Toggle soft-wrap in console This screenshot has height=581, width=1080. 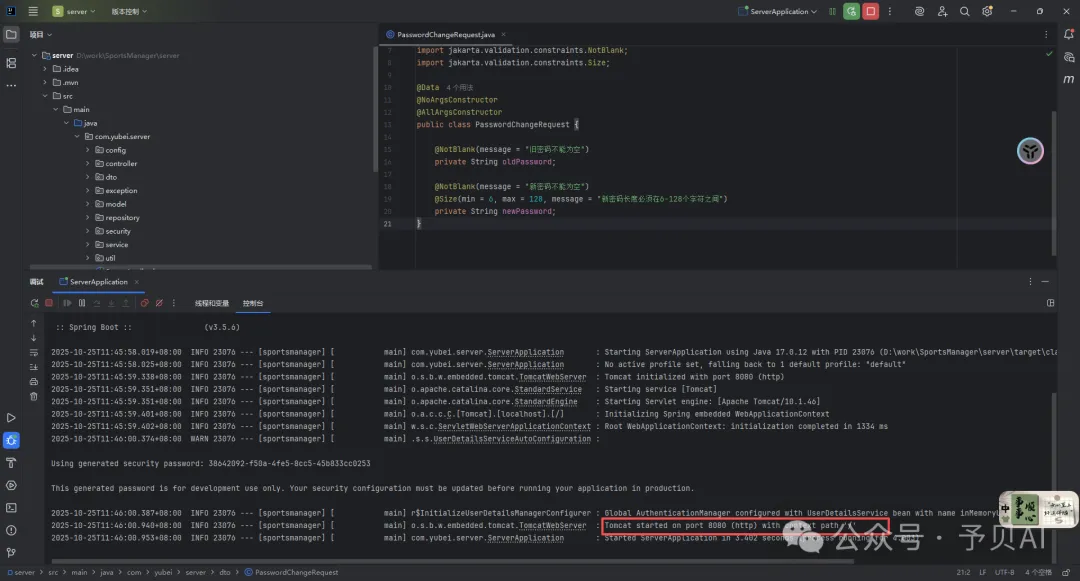pyautogui.click(x=33, y=352)
